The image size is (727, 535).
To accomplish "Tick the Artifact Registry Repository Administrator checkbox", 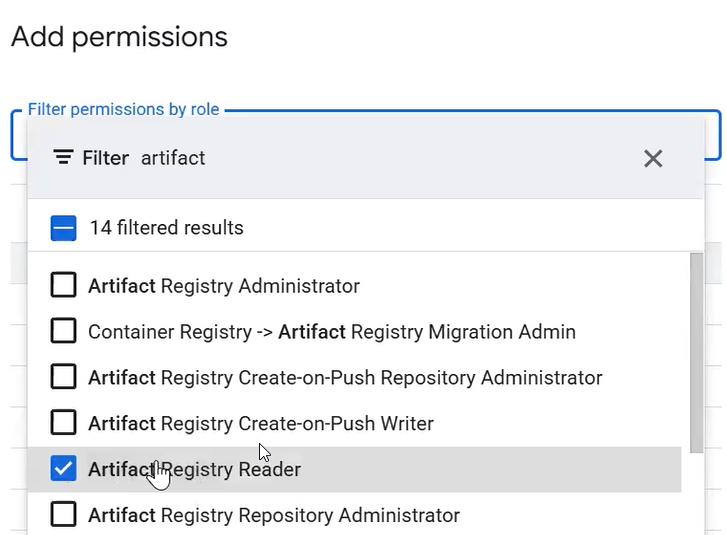I will [x=63, y=515].
